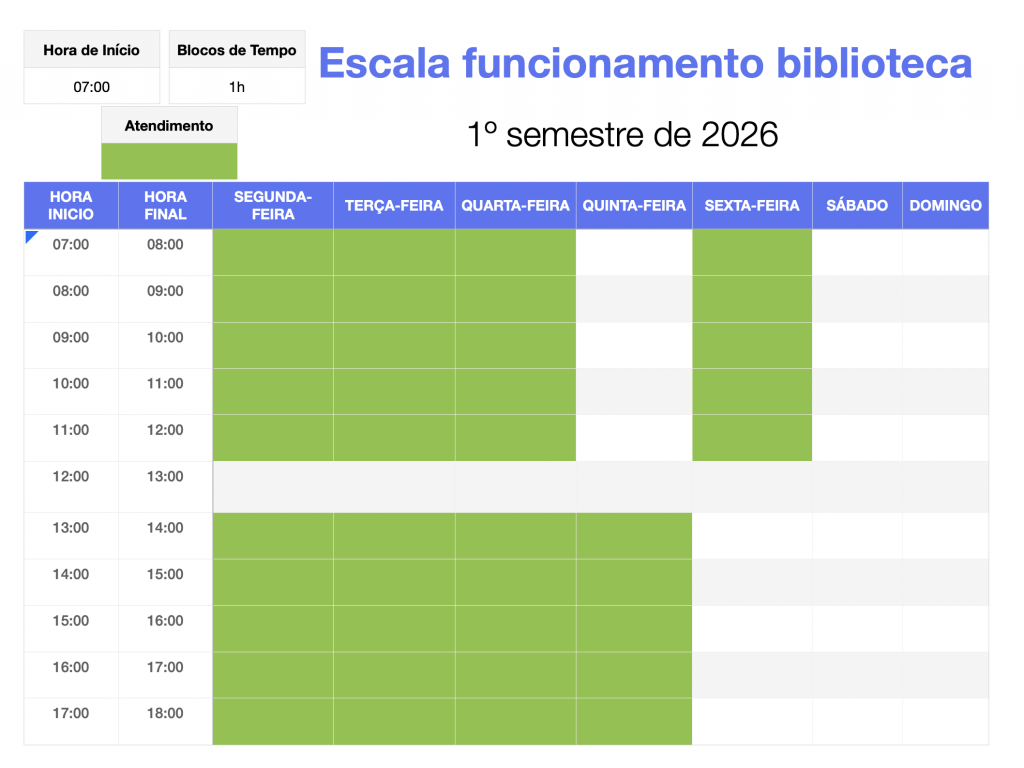Viewport: 1024px width, 768px height.
Task: Select the Atendimento legend label
Action: pos(169,126)
